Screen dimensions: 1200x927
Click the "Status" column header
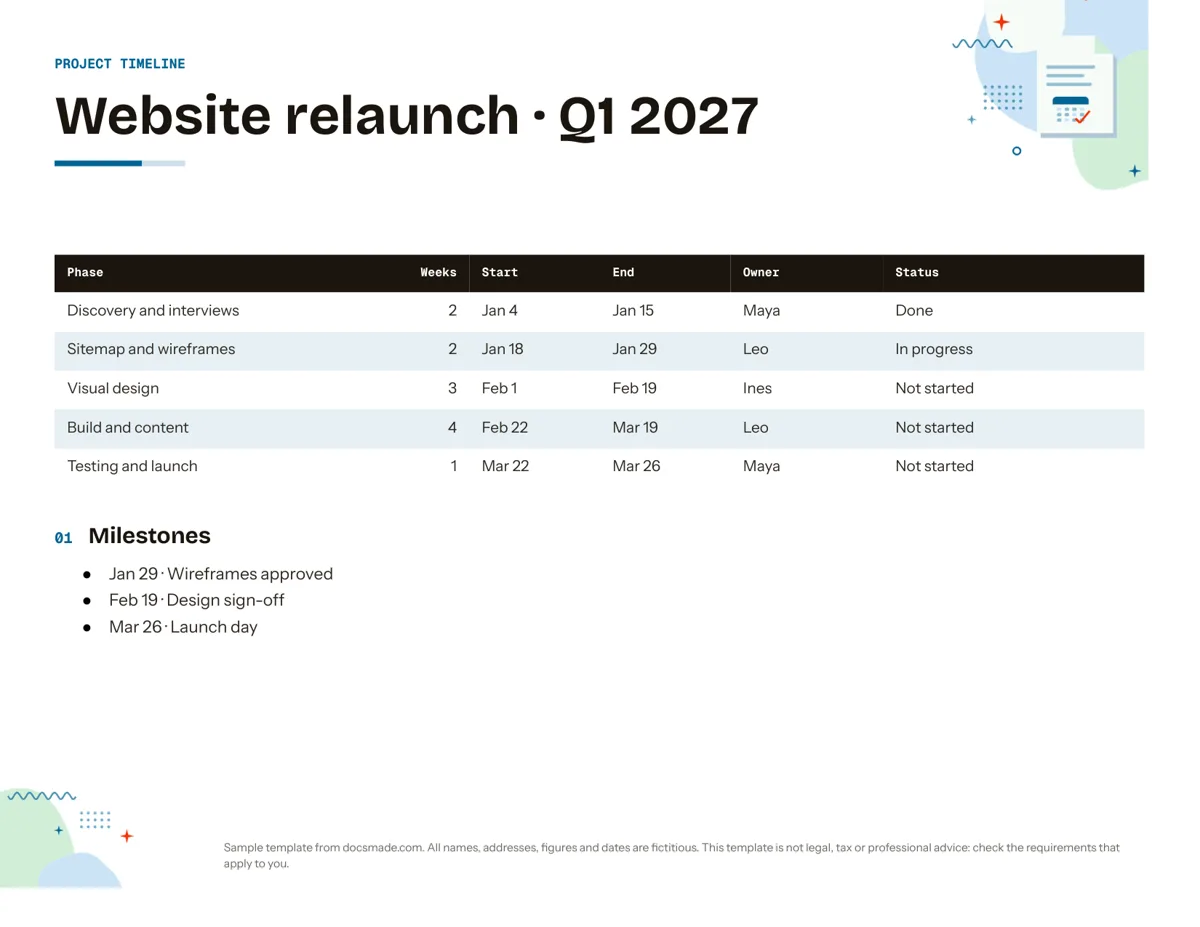click(917, 272)
